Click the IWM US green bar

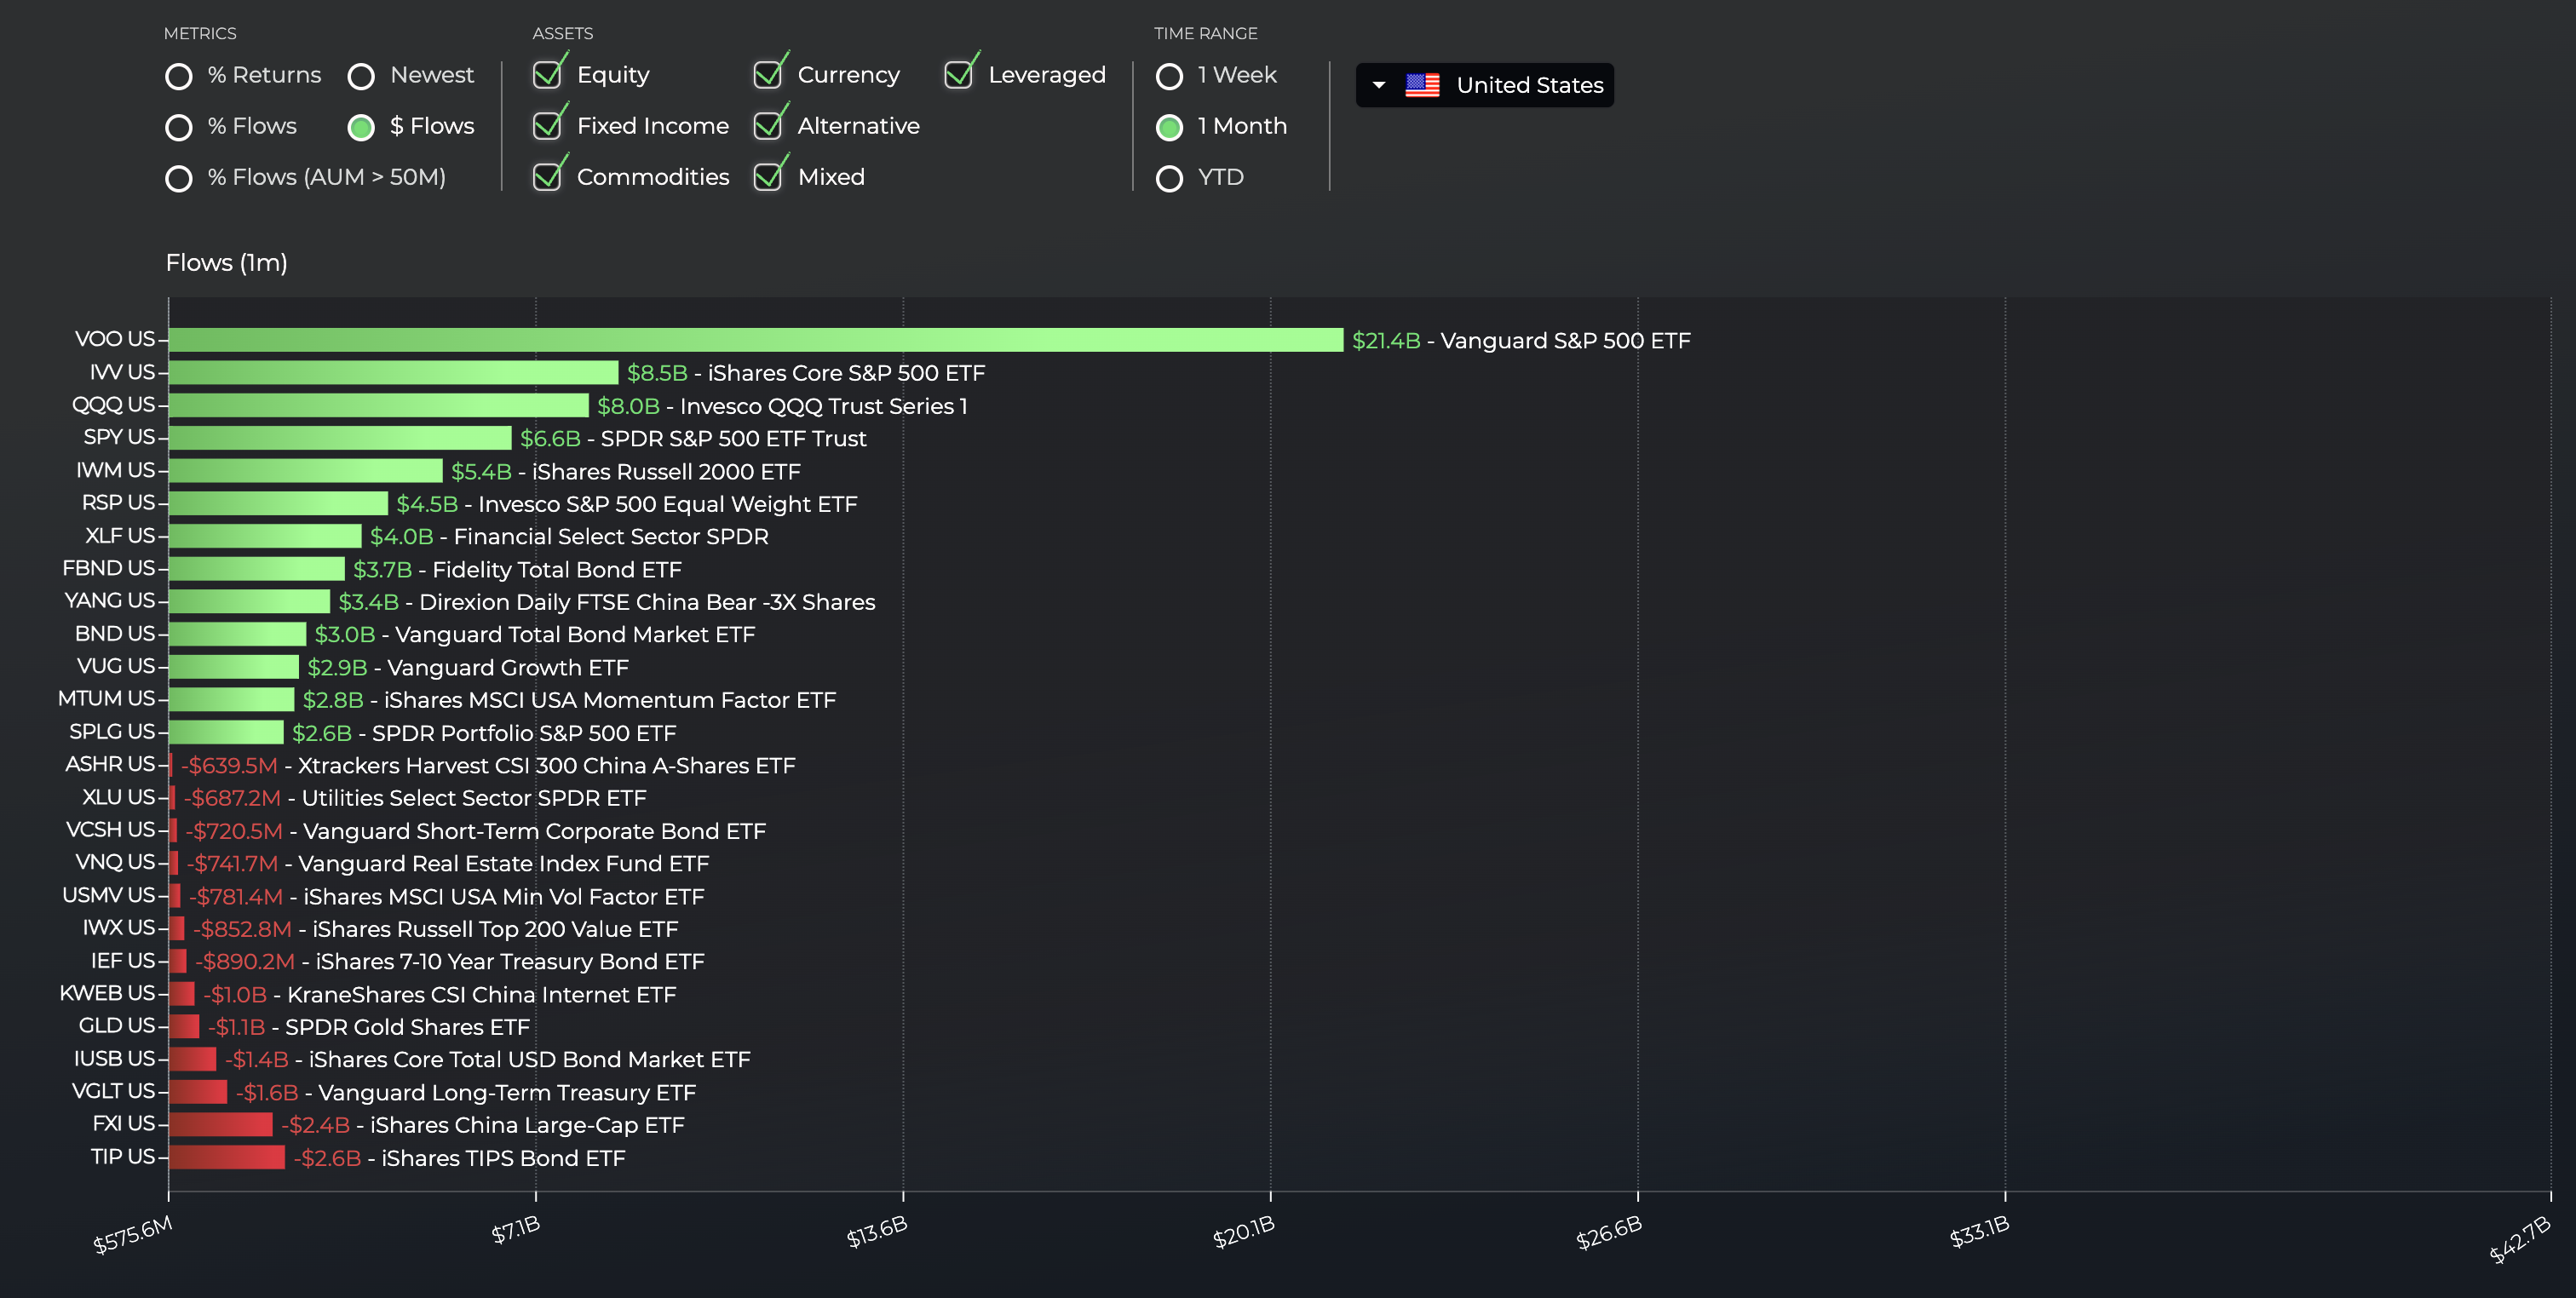306,471
